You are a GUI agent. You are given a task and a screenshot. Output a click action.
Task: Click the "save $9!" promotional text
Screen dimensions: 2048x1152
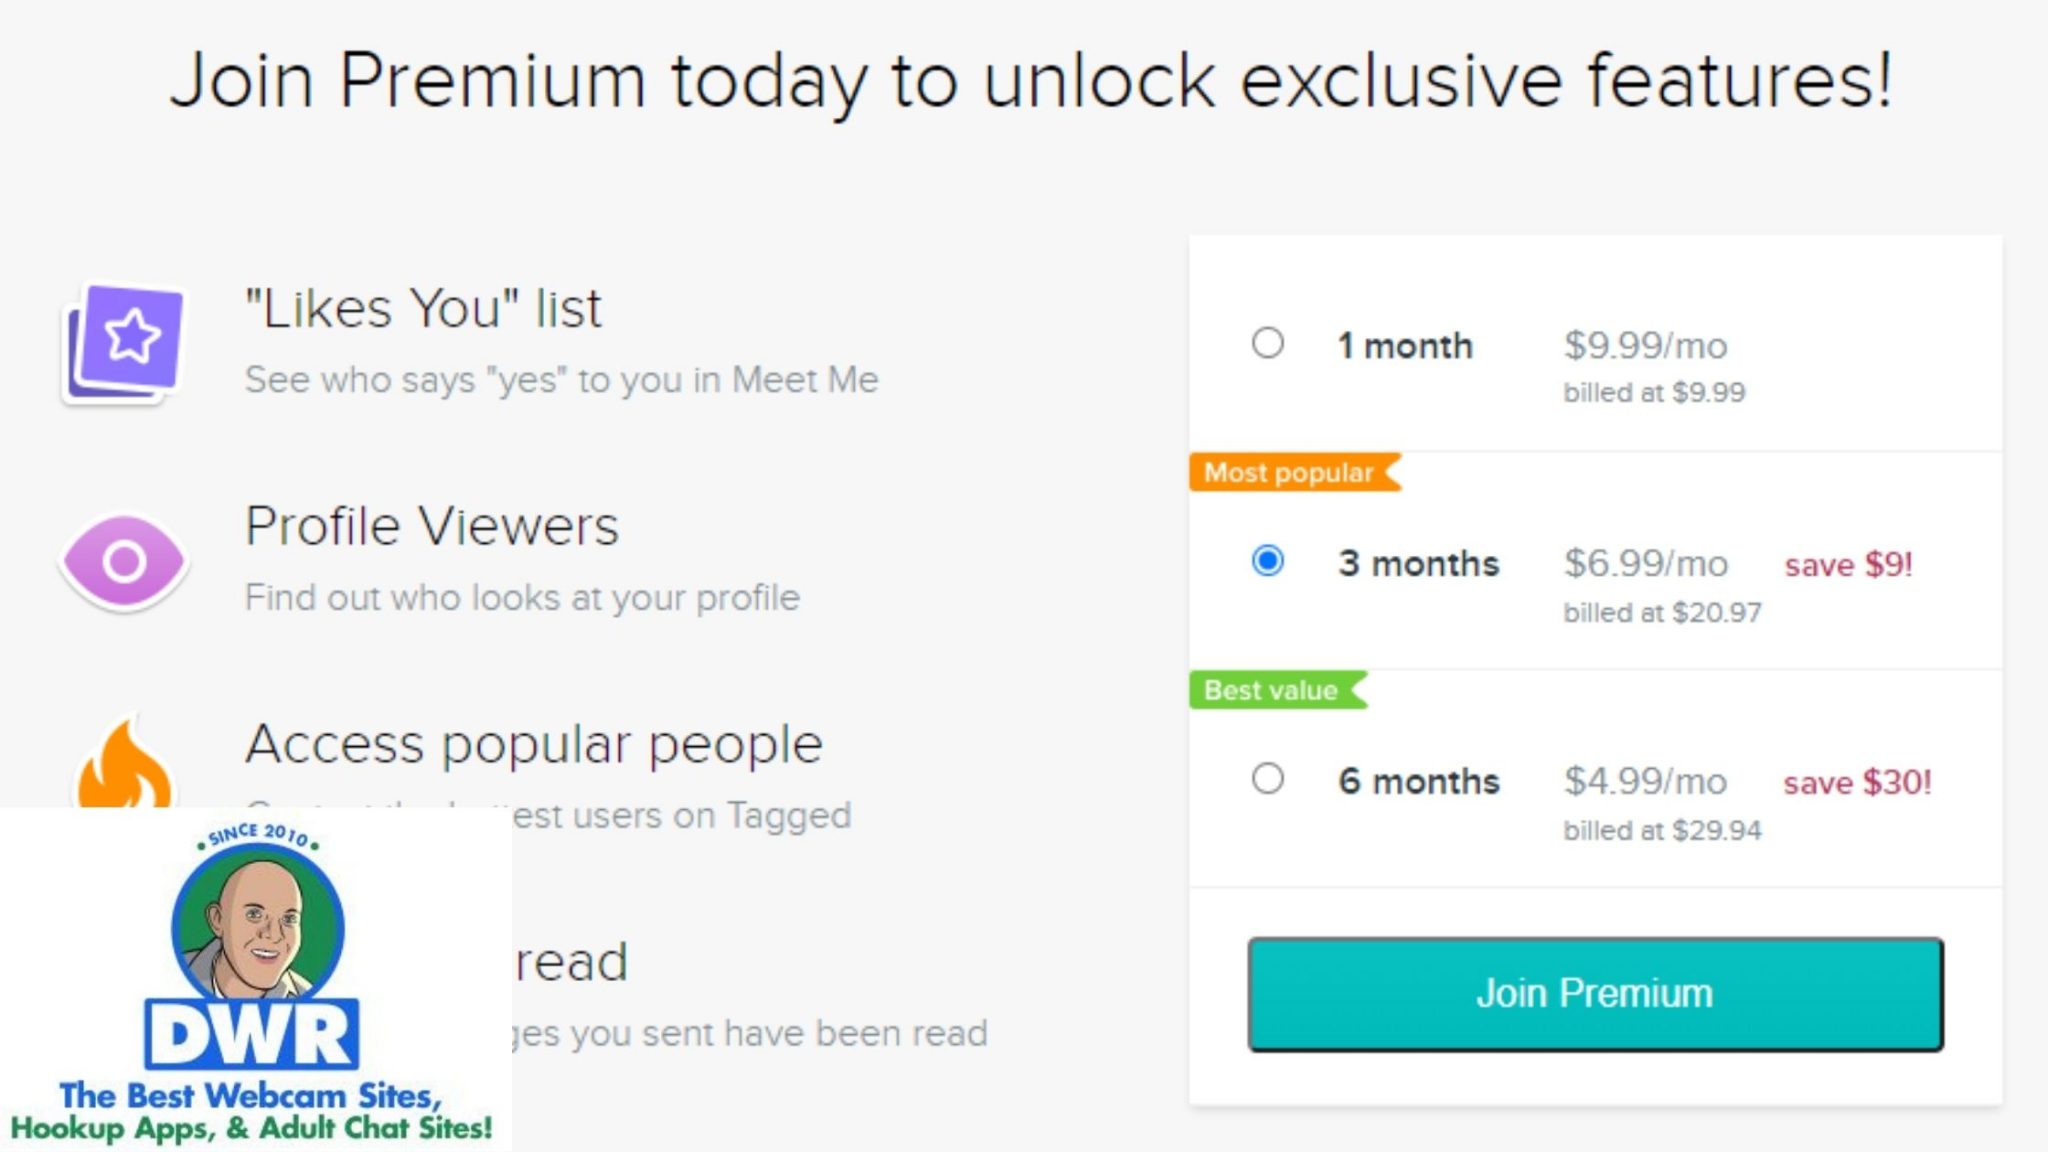tap(1847, 565)
